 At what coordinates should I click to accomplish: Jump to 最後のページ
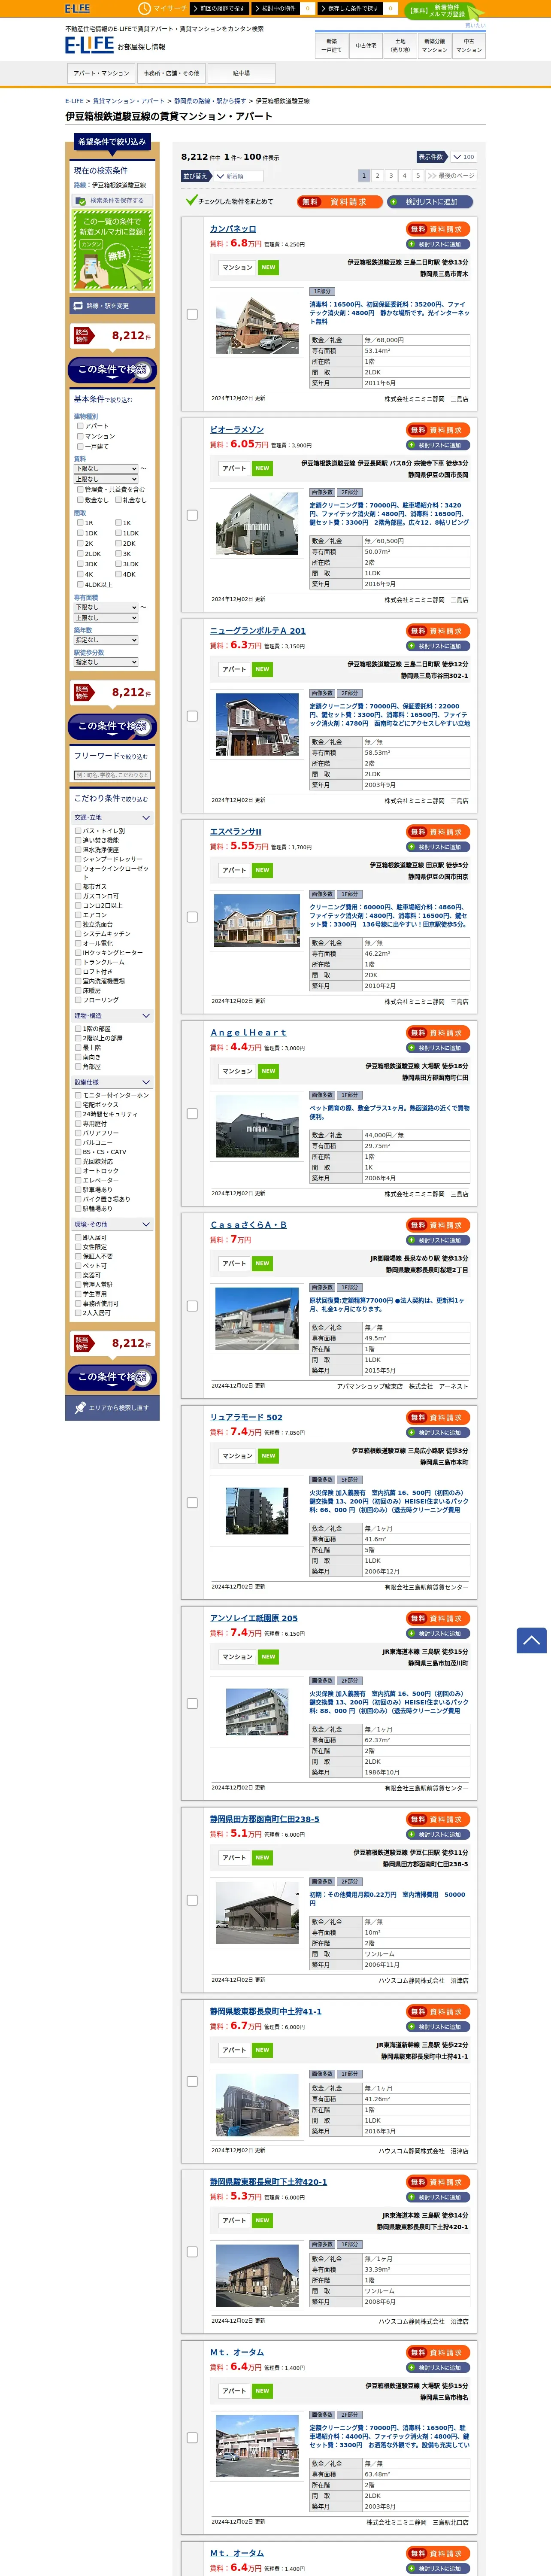[x=451, y=176]
